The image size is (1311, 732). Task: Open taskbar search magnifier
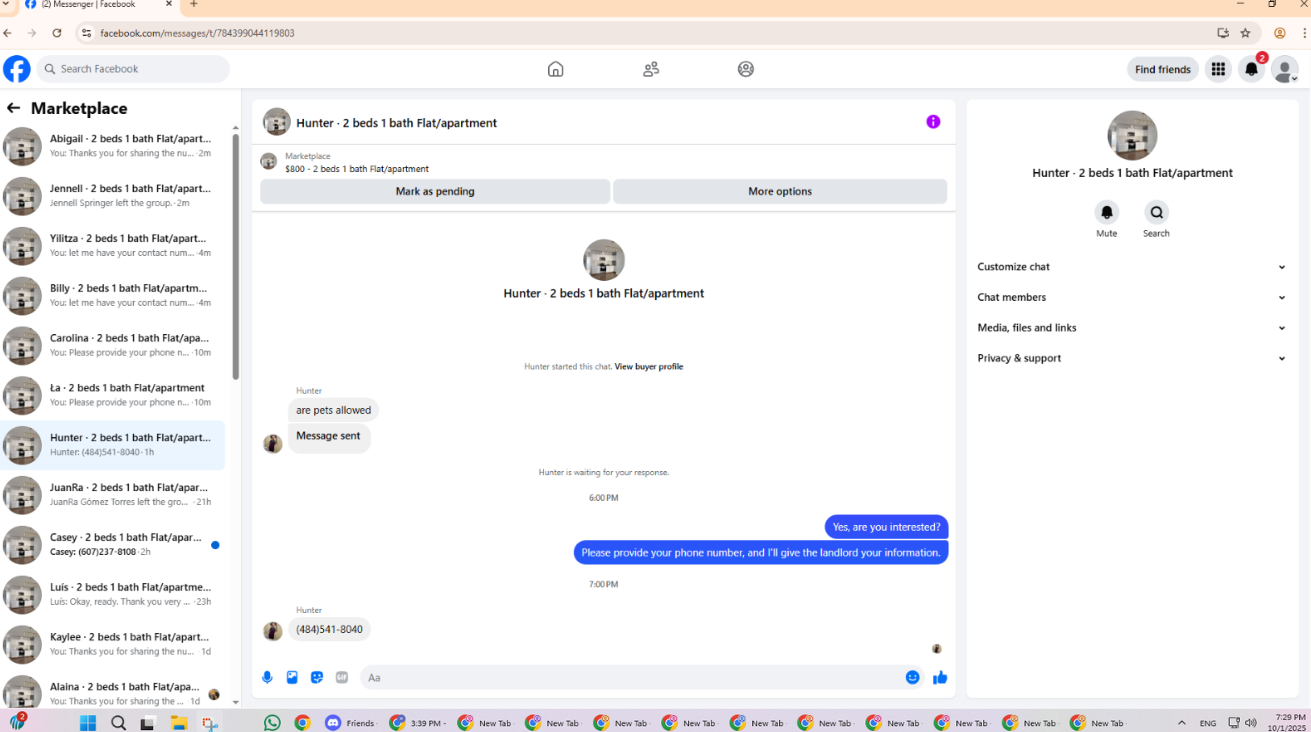click(118, 722)
